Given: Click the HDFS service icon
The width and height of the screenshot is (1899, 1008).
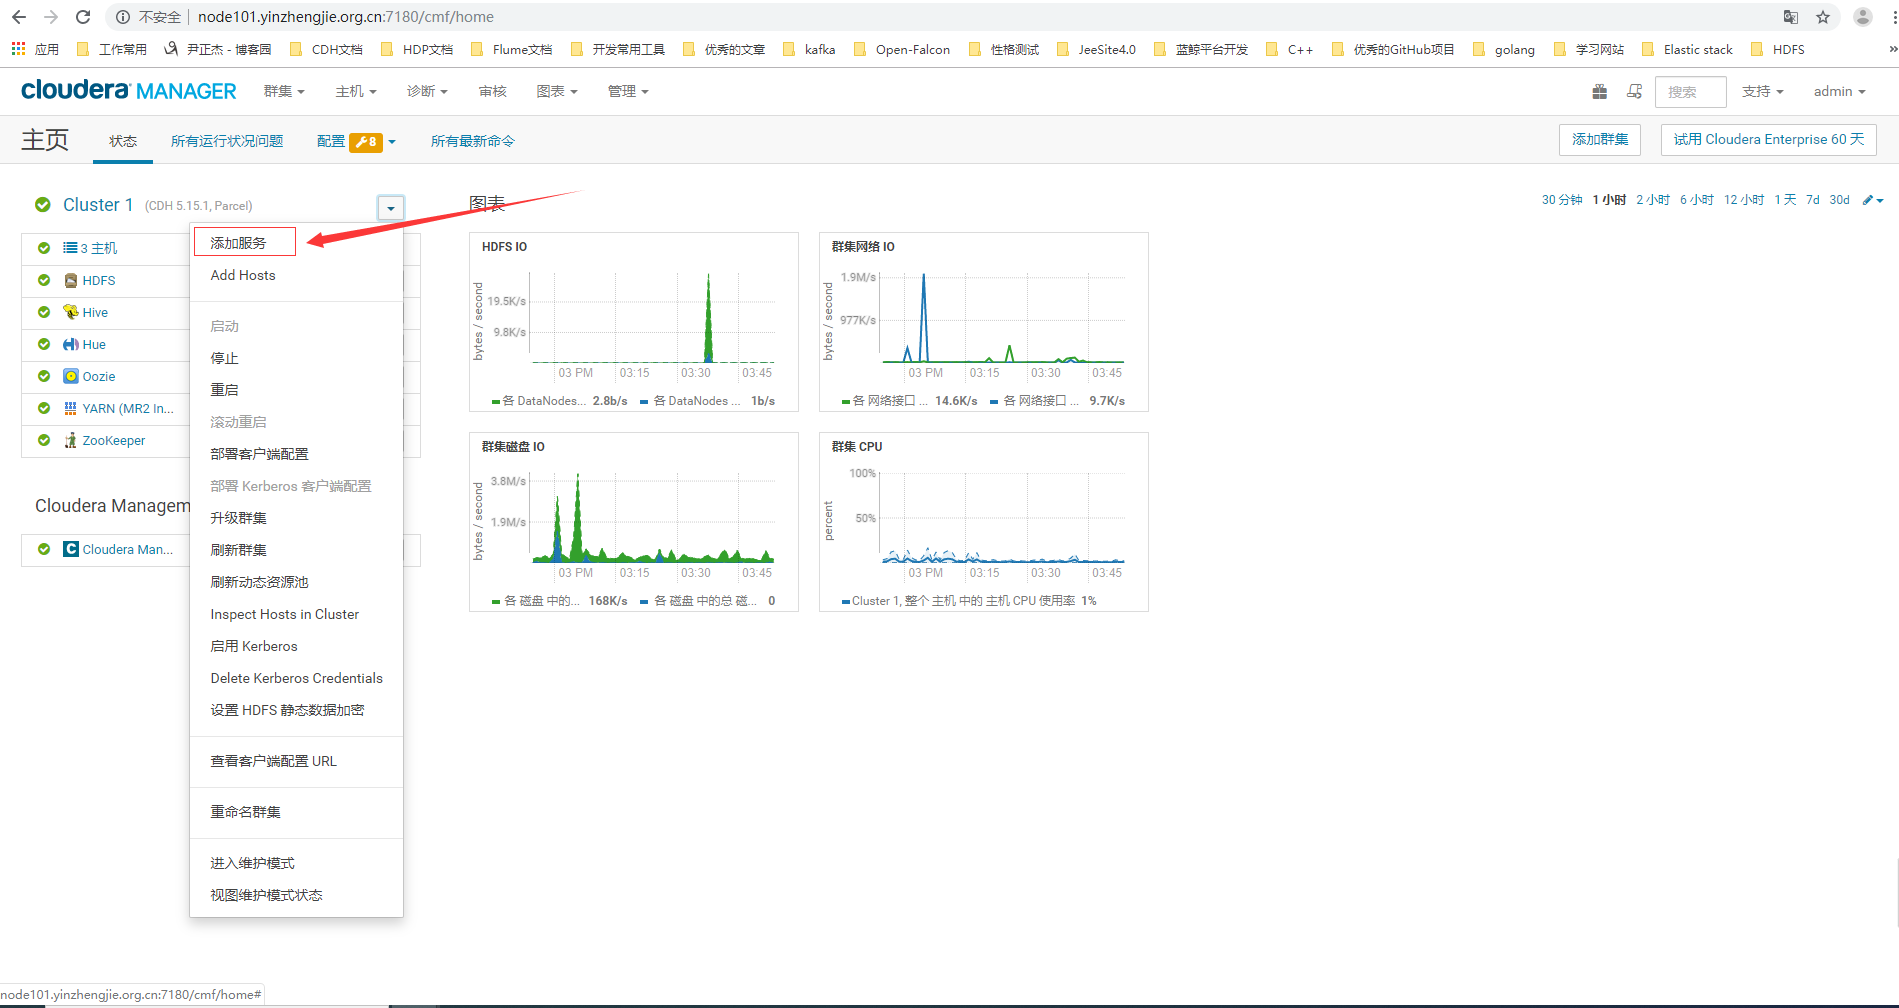Looking at the screenshot, I should 71,281.
